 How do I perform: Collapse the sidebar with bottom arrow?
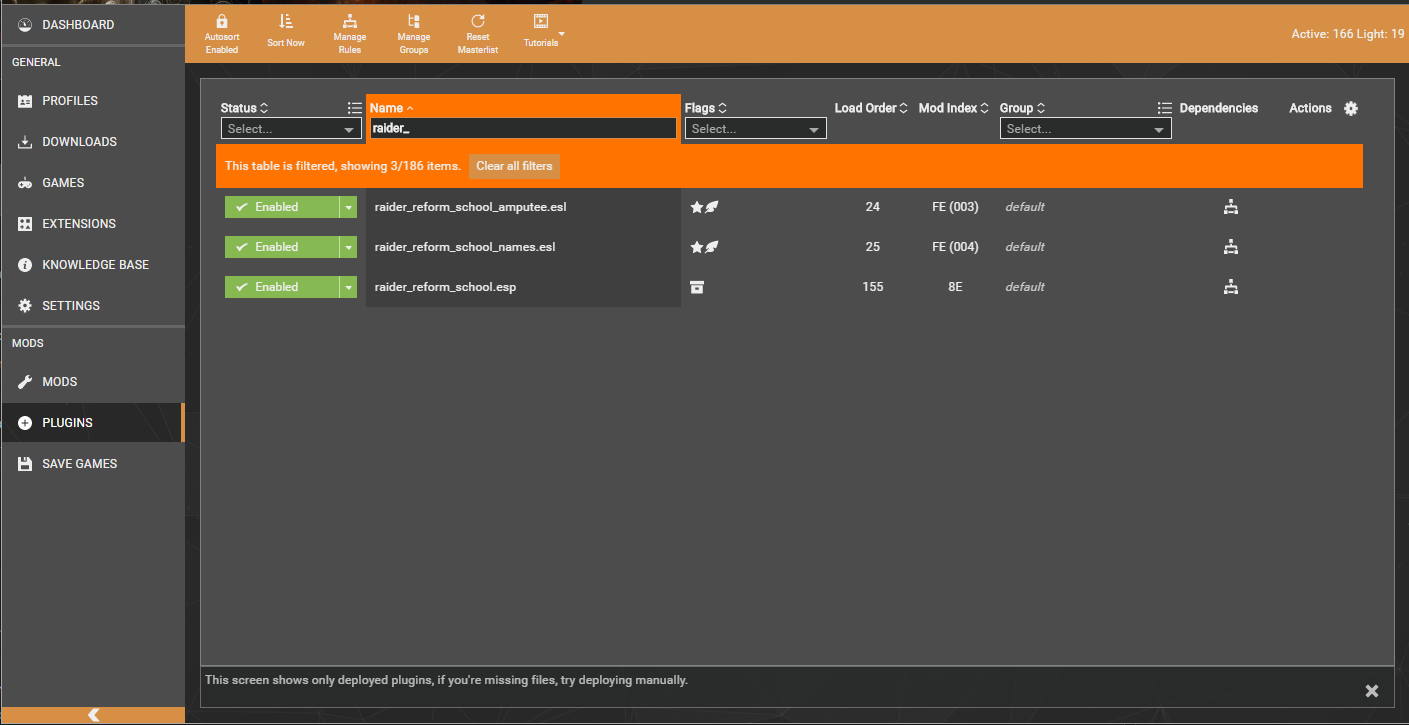(93, 714)
